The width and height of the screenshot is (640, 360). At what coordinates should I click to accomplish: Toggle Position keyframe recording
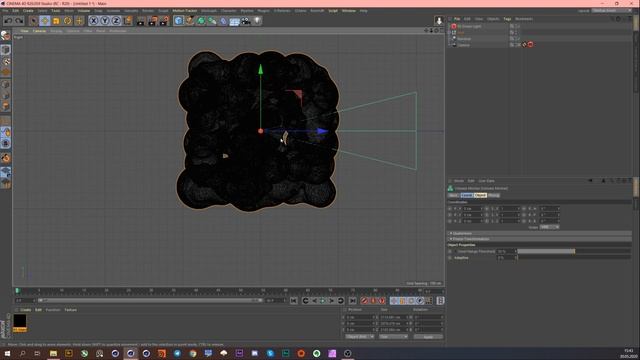(393, 301)
